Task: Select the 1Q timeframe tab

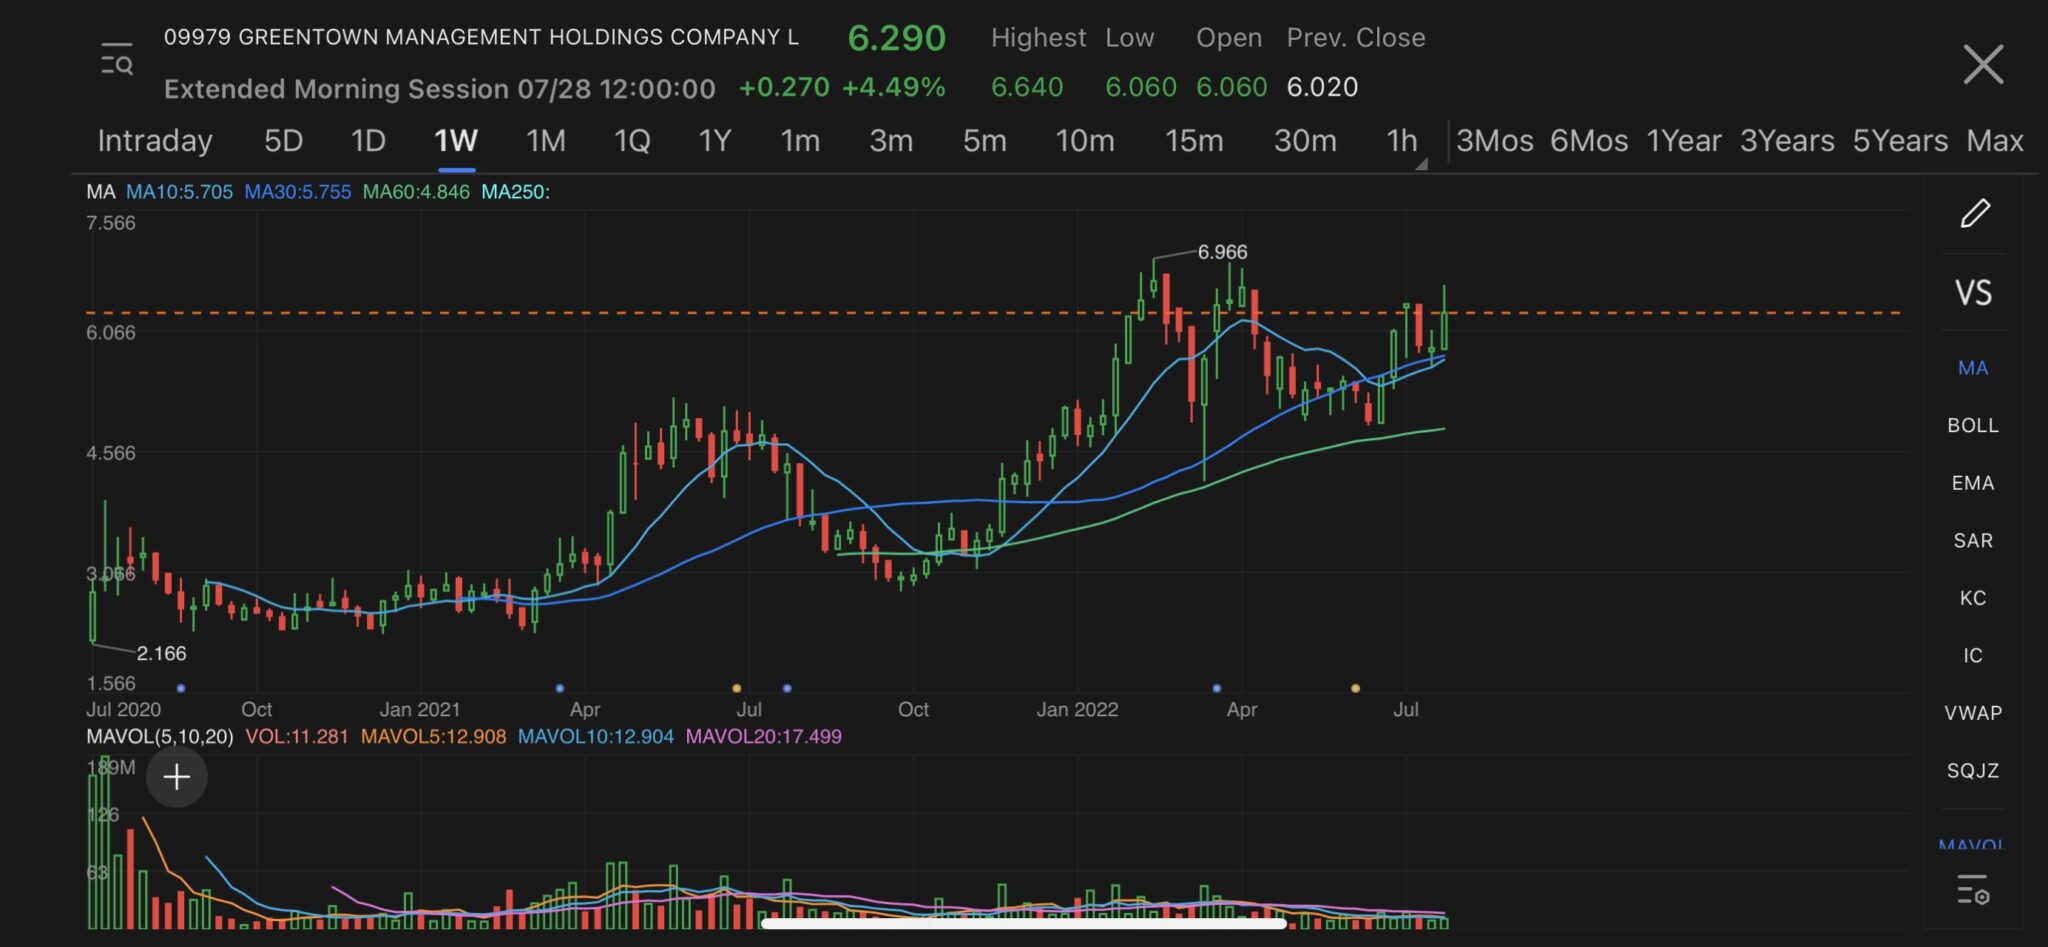Action: [x=632, y=141]
